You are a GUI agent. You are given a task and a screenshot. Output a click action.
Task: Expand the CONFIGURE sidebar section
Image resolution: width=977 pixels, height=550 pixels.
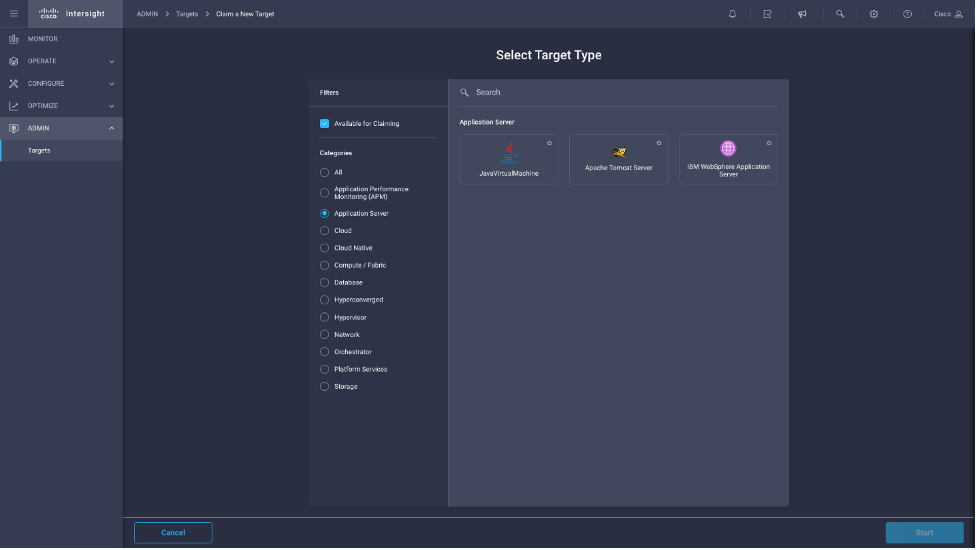coord(61,84)
